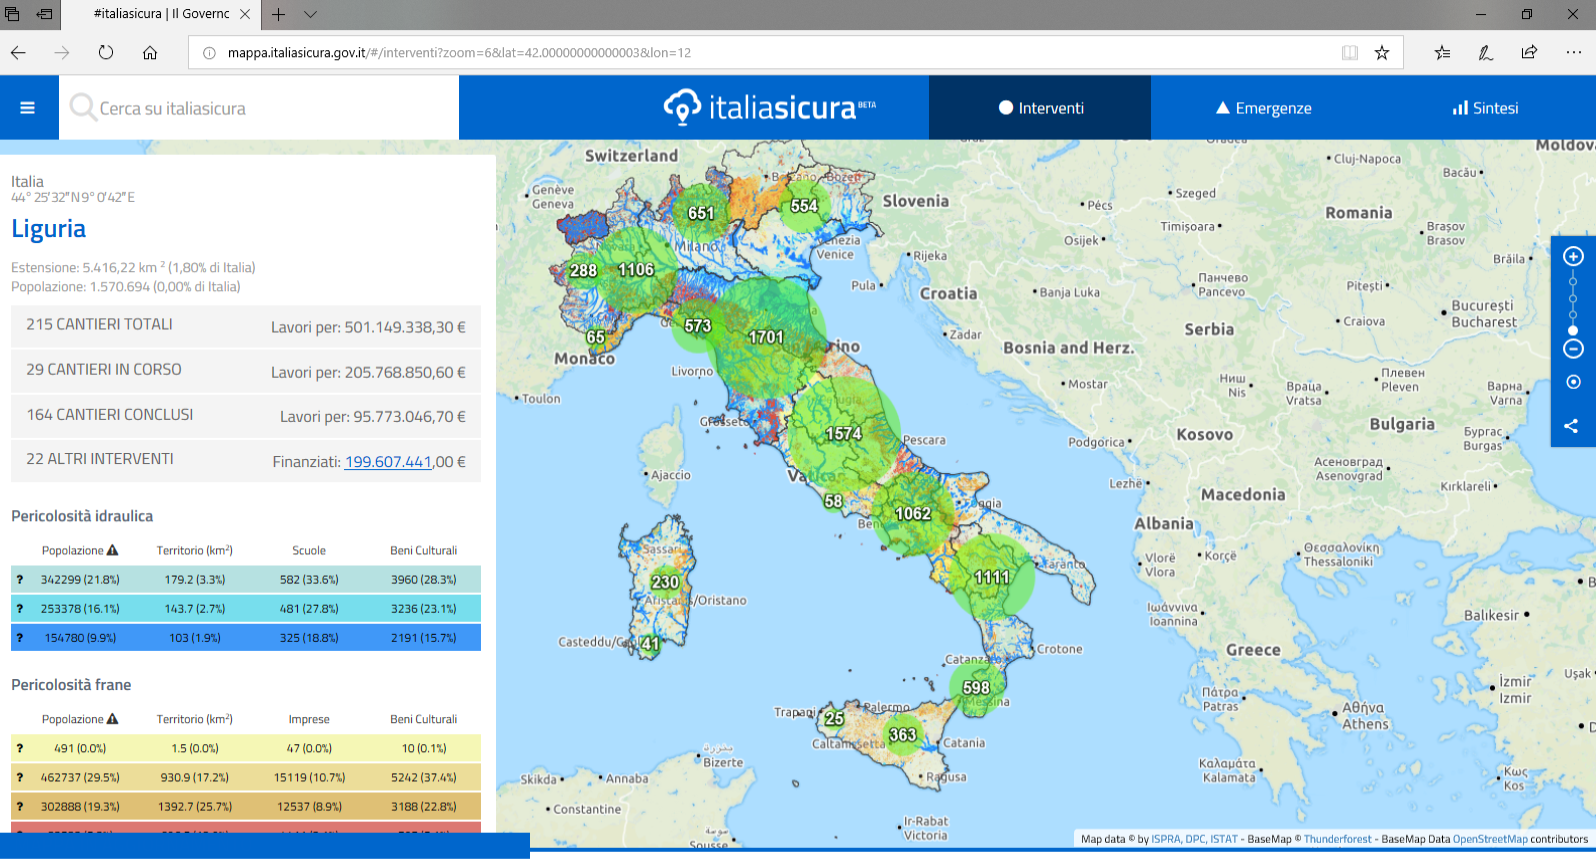This screenshot has height=861, width=1596.
Task: Click the search magnifier icon
Action: coord(82,107)
